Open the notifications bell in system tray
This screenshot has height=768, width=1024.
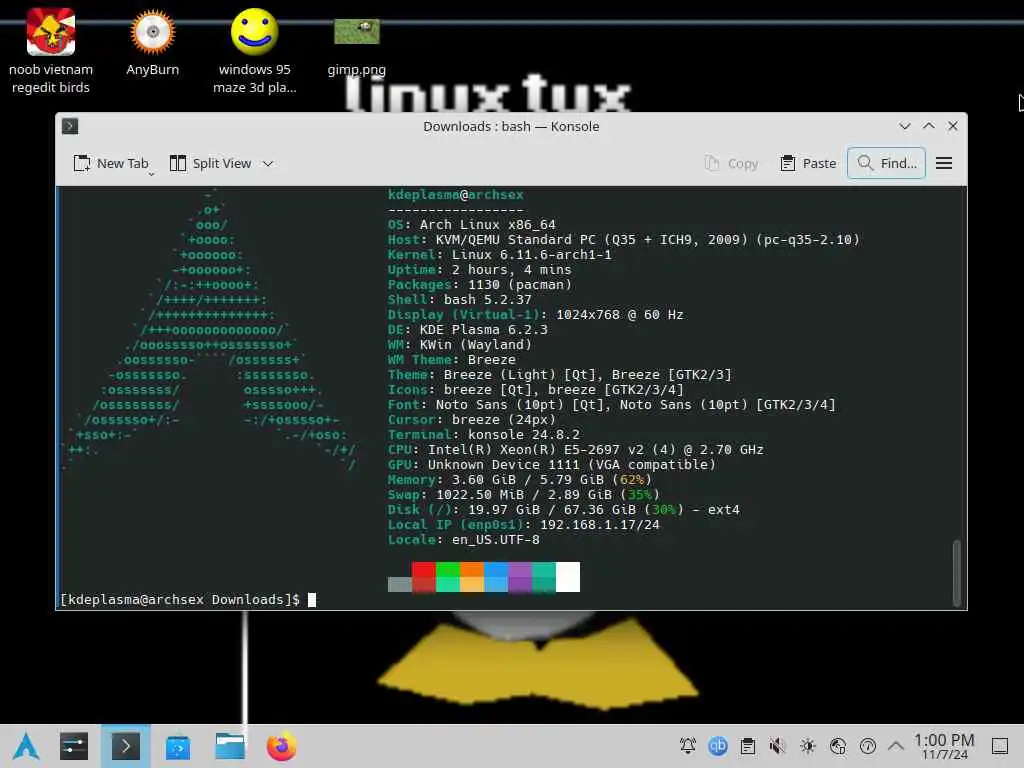click(x=688, y=746)
